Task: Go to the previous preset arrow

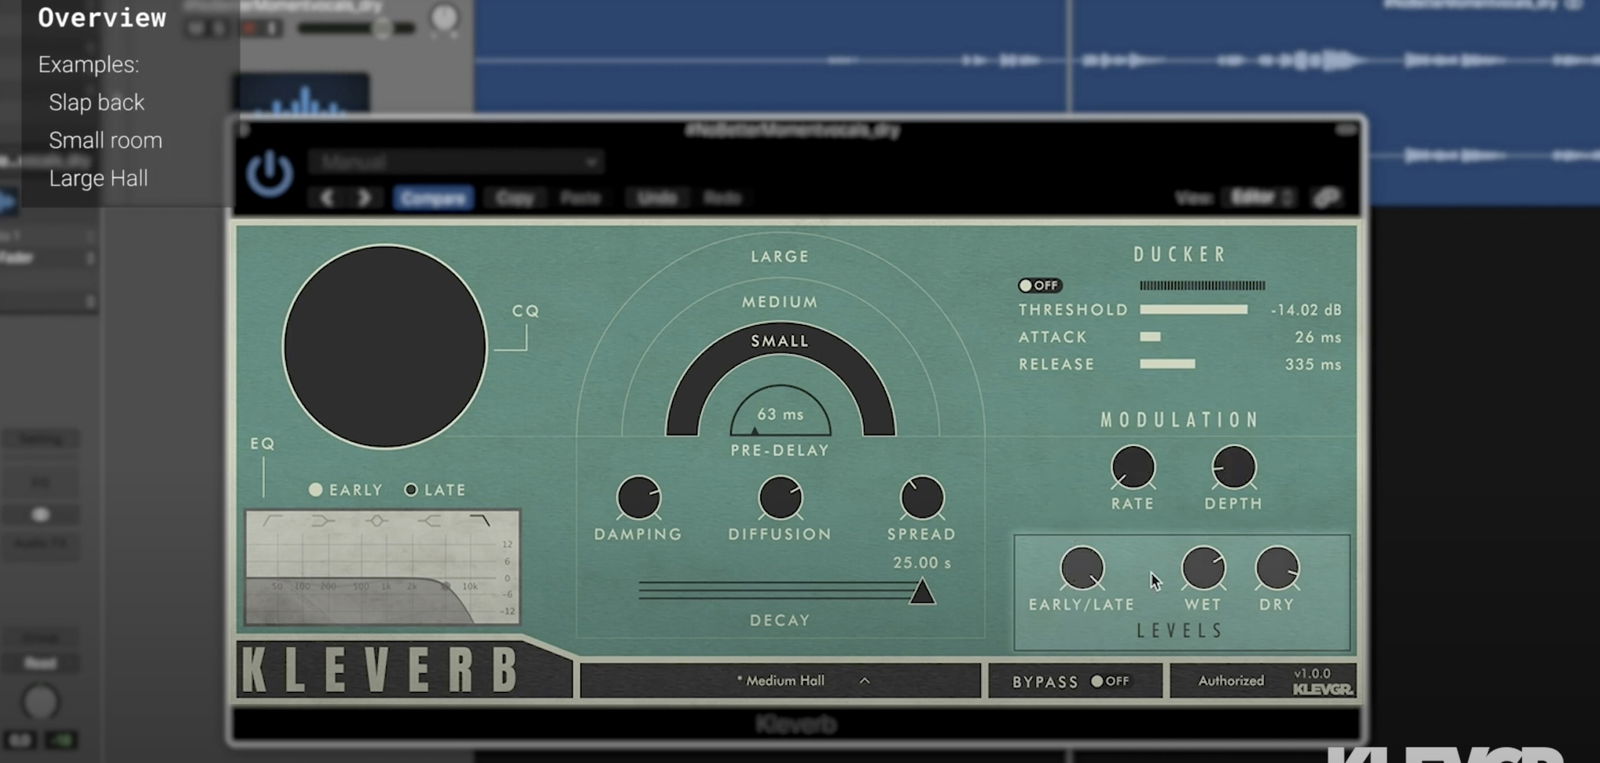Action: click(x=327, y=198)
